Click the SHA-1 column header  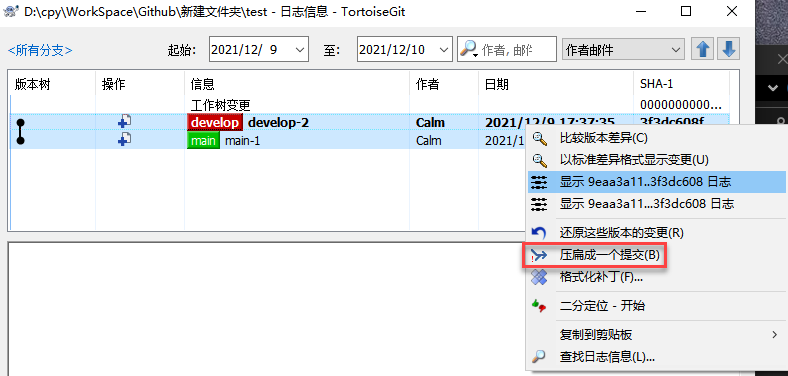click(681, 84)
